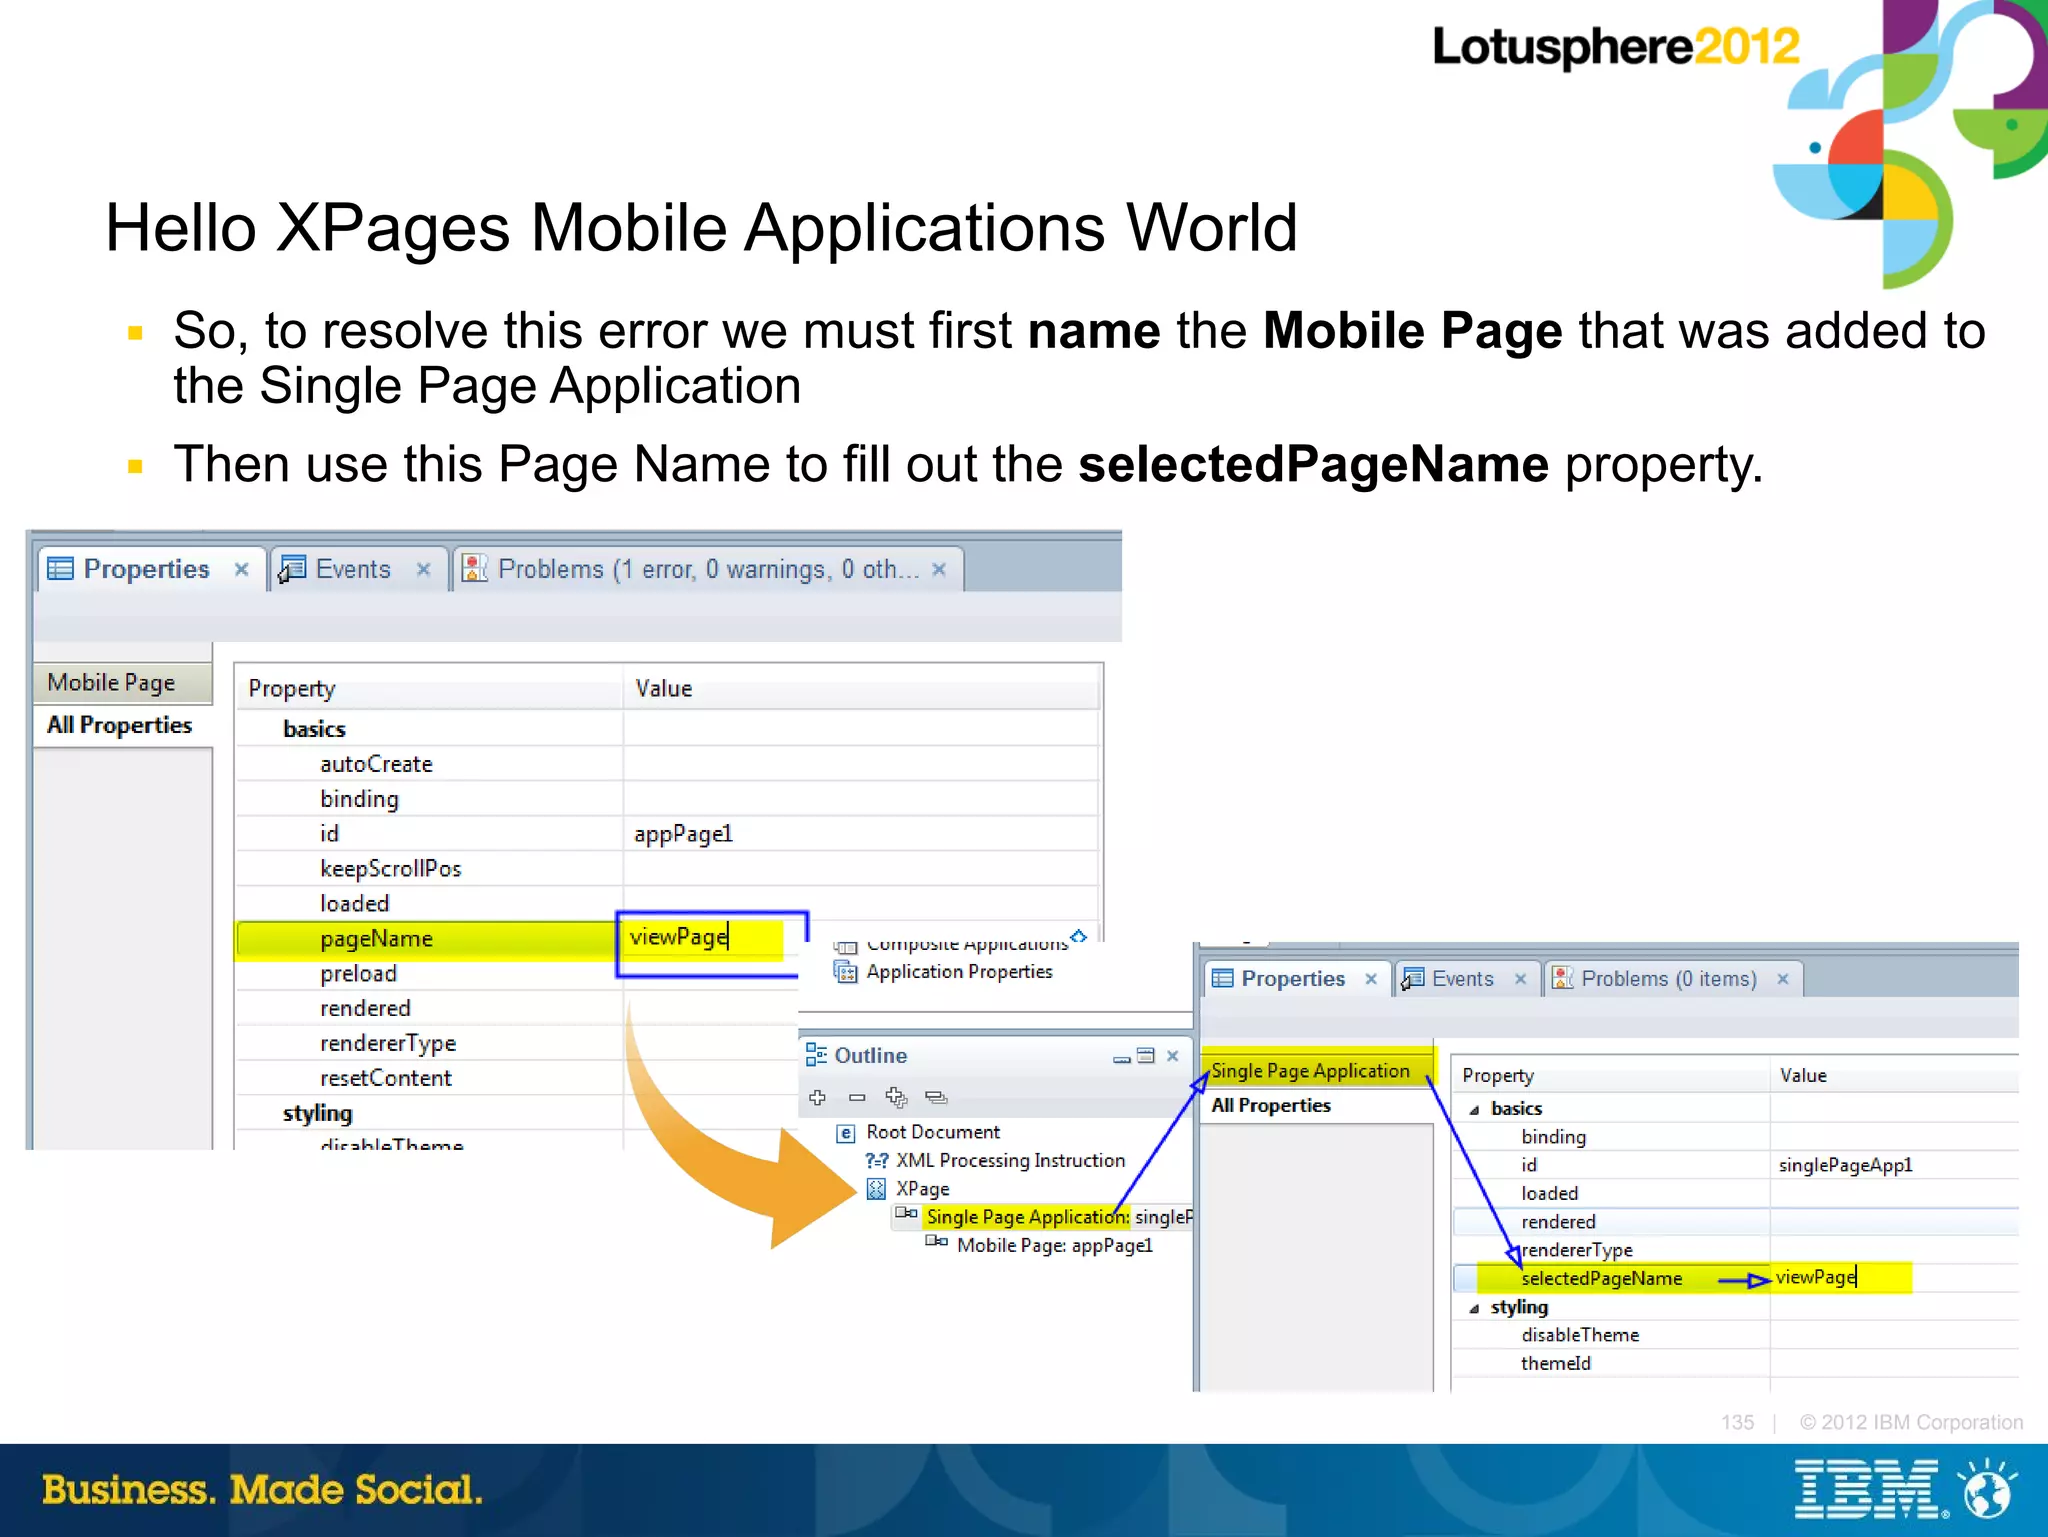Image resolution: width=2048 pixels, height=1537 pixels.
Task: Open Application Properties item
Action: tap(959, 972)
